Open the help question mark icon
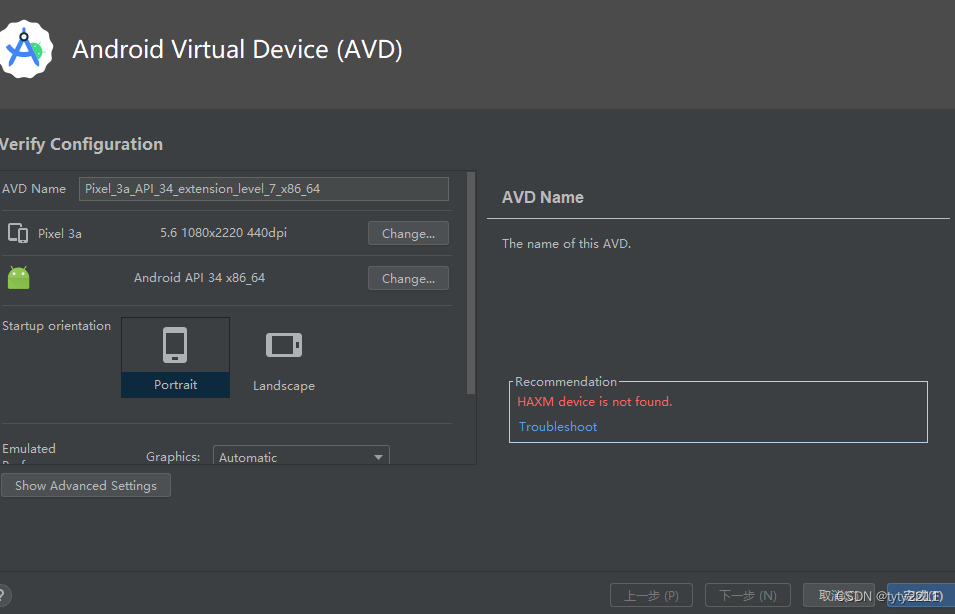Image resolution: width=955 pixels, height=614 pixels. pyautogui.click(x=3, y=595)
